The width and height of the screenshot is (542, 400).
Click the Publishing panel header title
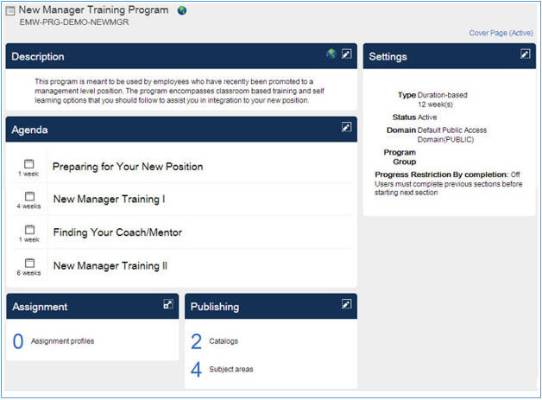coord(215,307)
